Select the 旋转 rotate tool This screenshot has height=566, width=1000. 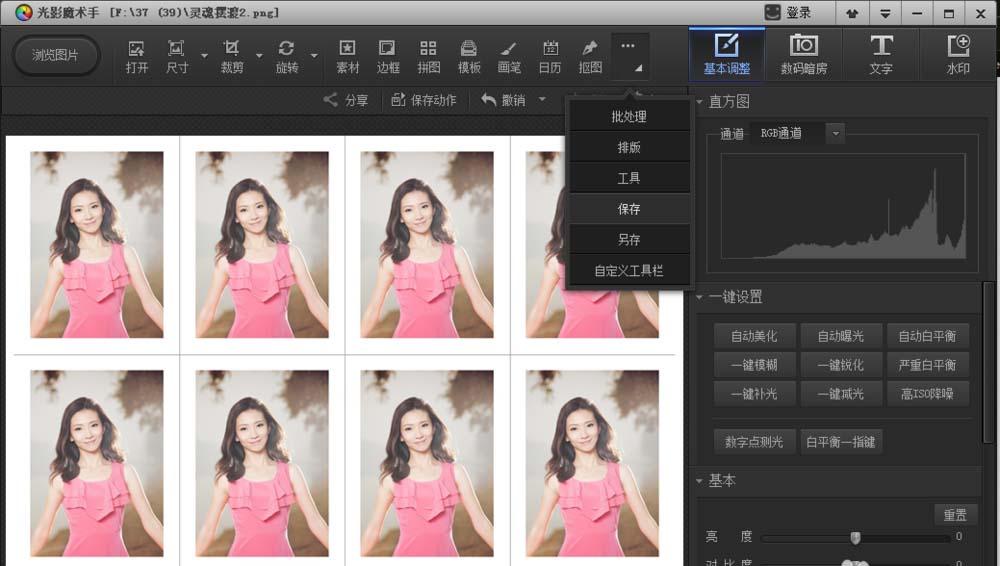286,56
